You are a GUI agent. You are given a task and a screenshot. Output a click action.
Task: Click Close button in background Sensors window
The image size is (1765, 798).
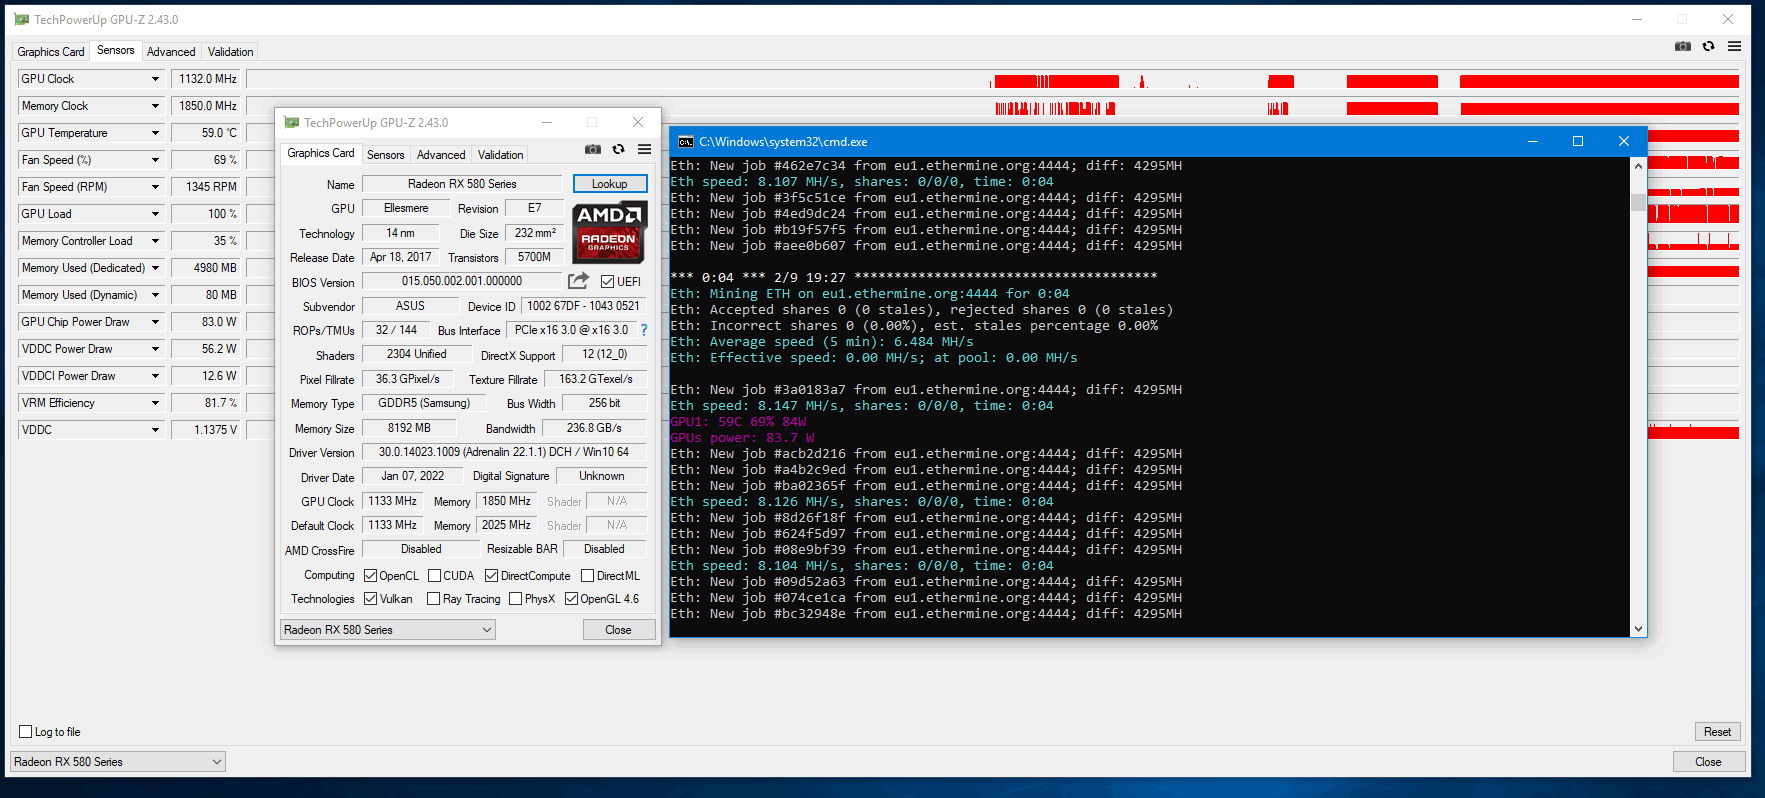click(1708, 762)
